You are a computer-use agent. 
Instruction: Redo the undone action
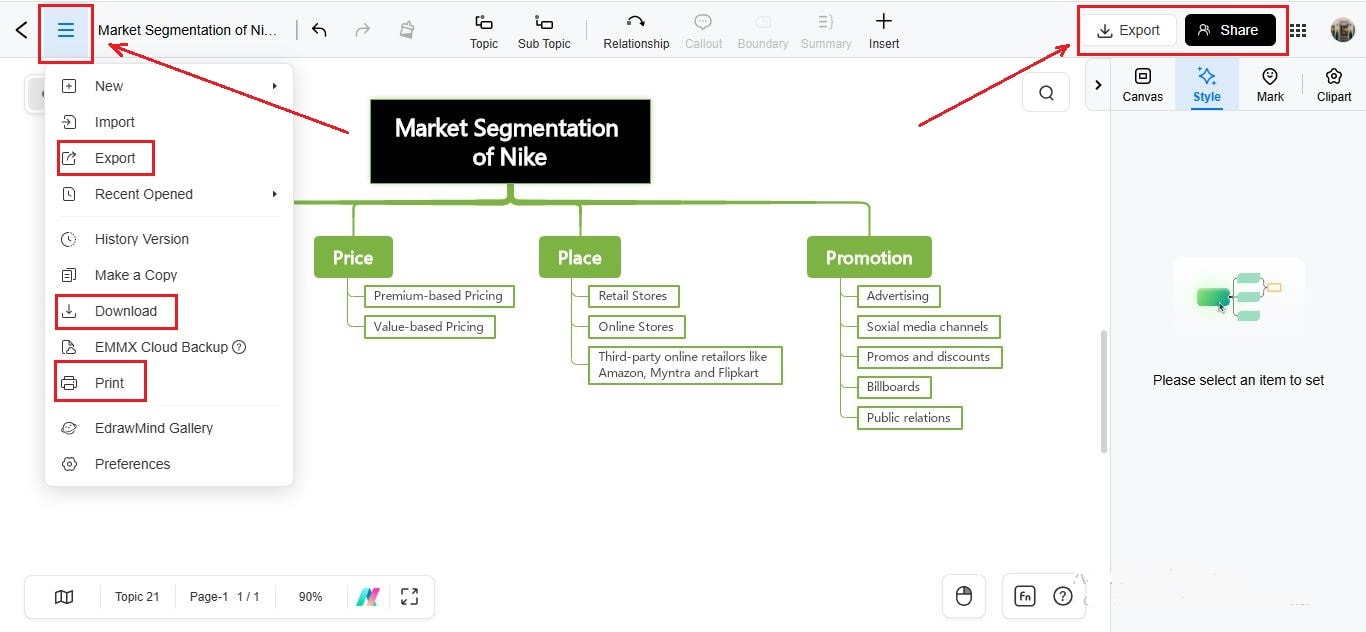(363, 30)
